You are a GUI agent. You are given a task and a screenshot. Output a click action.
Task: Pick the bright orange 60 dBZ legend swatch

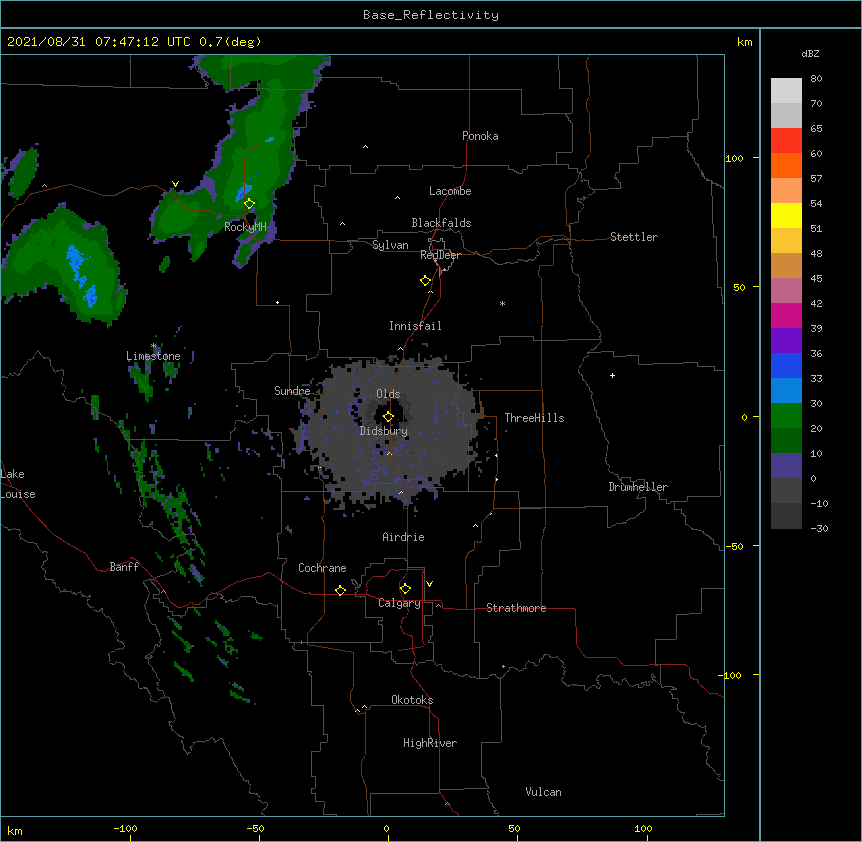click(786, 165)
